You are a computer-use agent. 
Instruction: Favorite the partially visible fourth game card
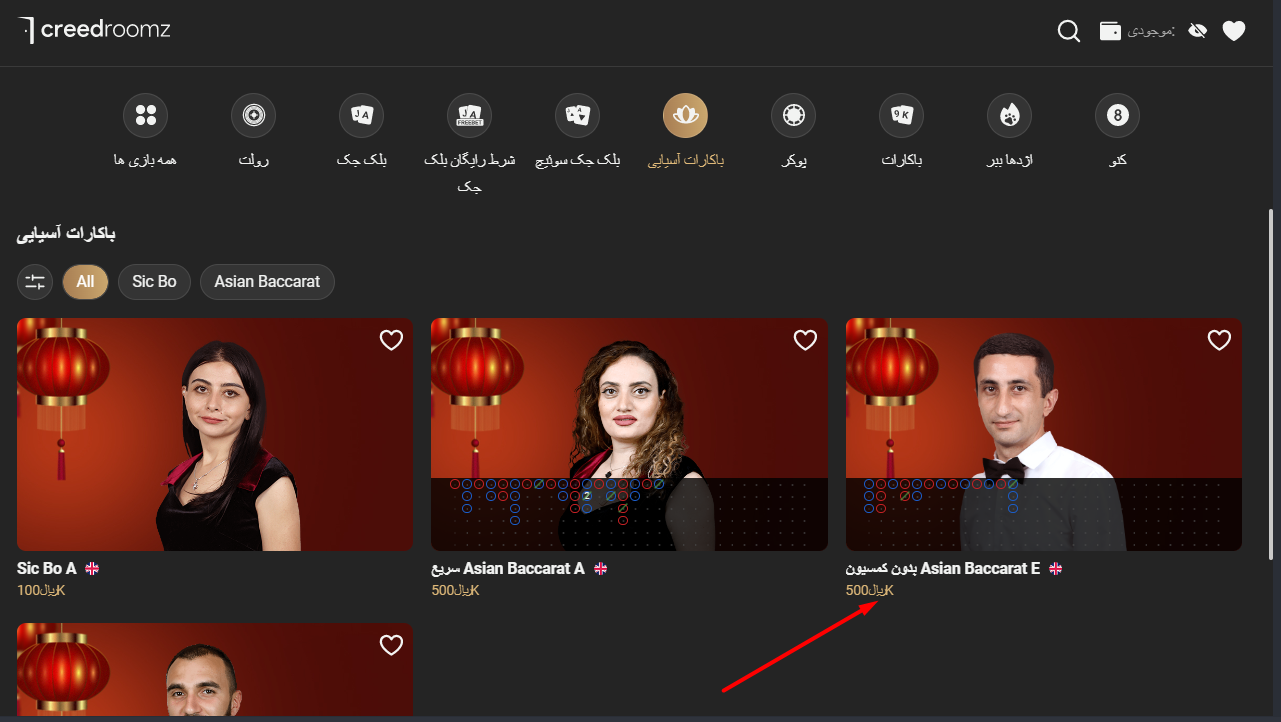tap(391, 646)
